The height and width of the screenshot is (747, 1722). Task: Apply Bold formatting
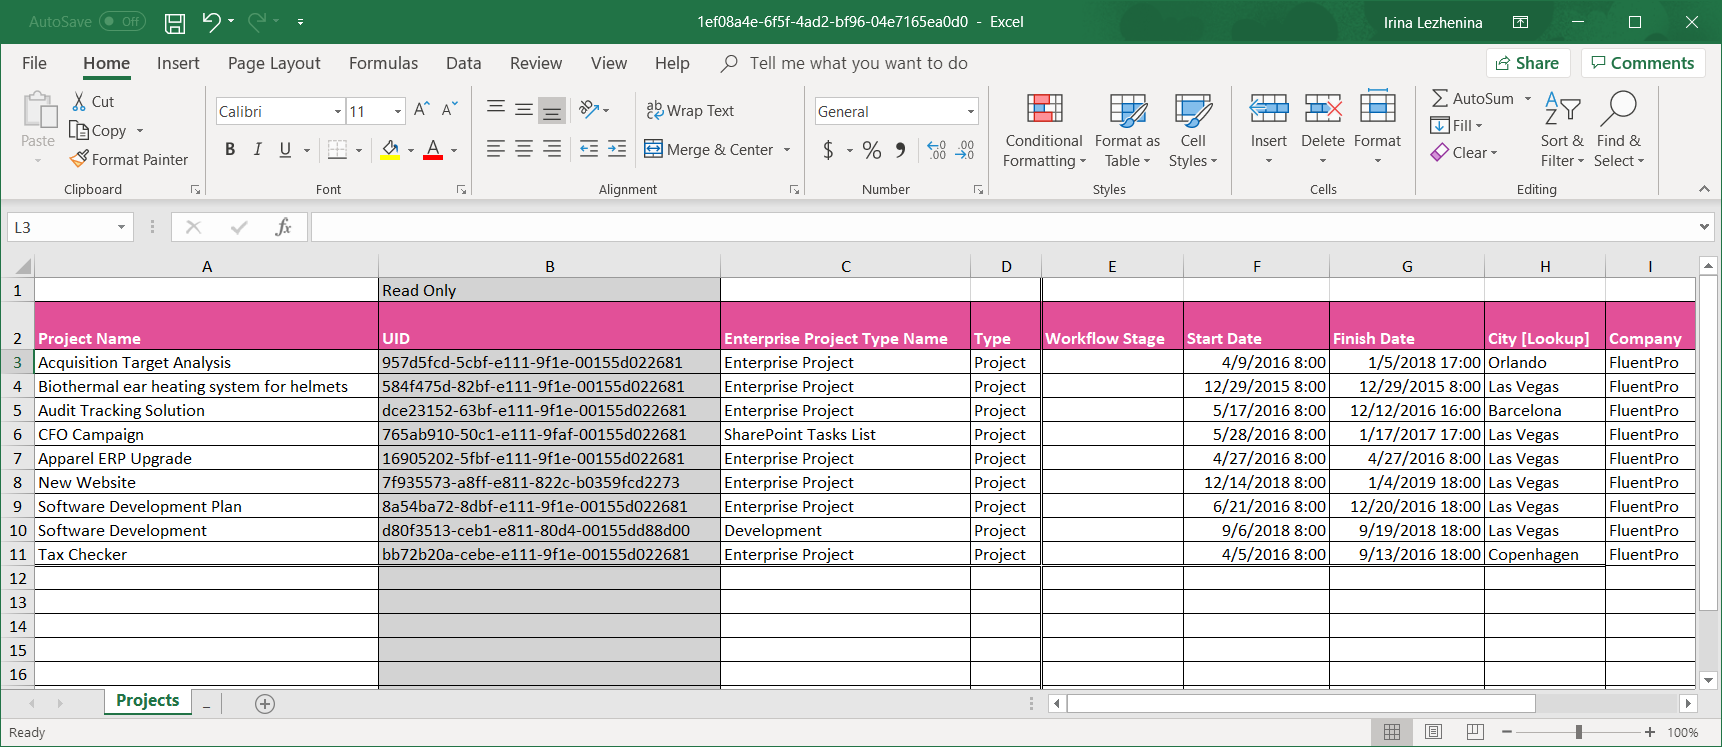(x=230, y=149)
